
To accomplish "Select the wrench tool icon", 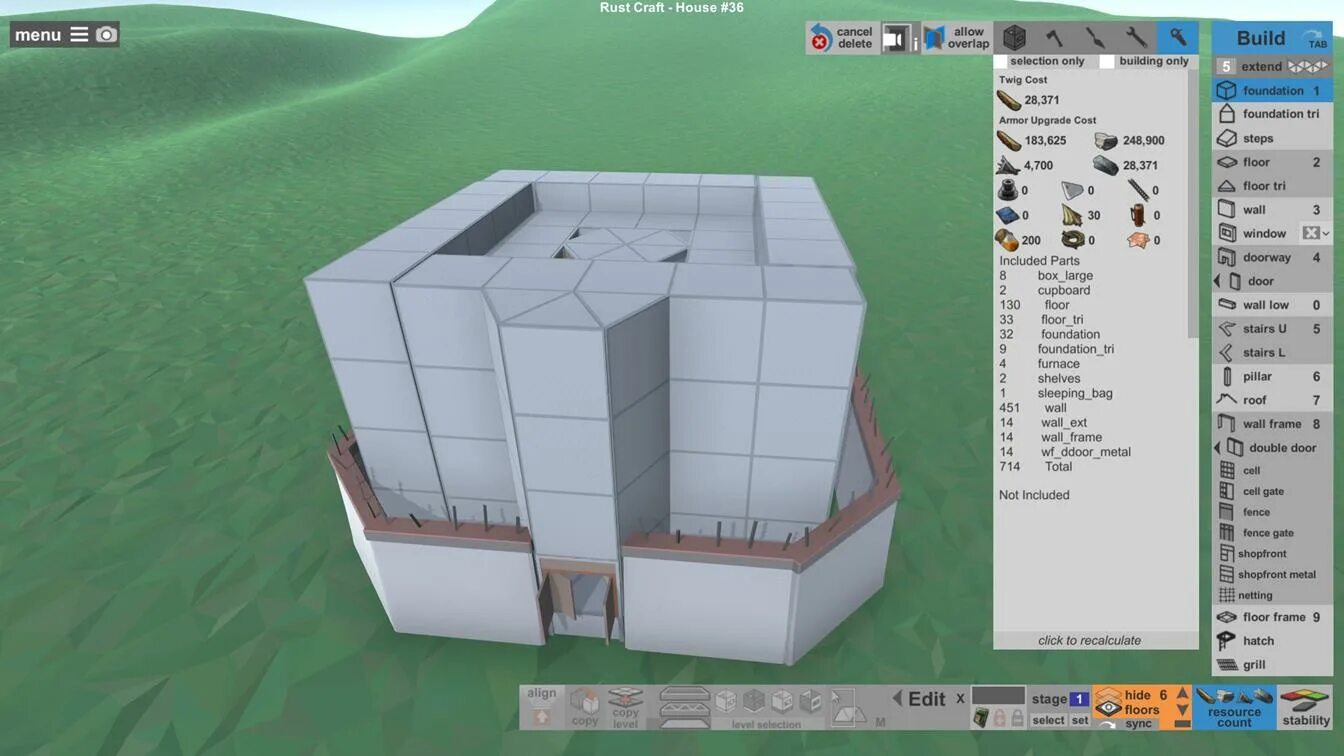I will tap(1137, 38).
